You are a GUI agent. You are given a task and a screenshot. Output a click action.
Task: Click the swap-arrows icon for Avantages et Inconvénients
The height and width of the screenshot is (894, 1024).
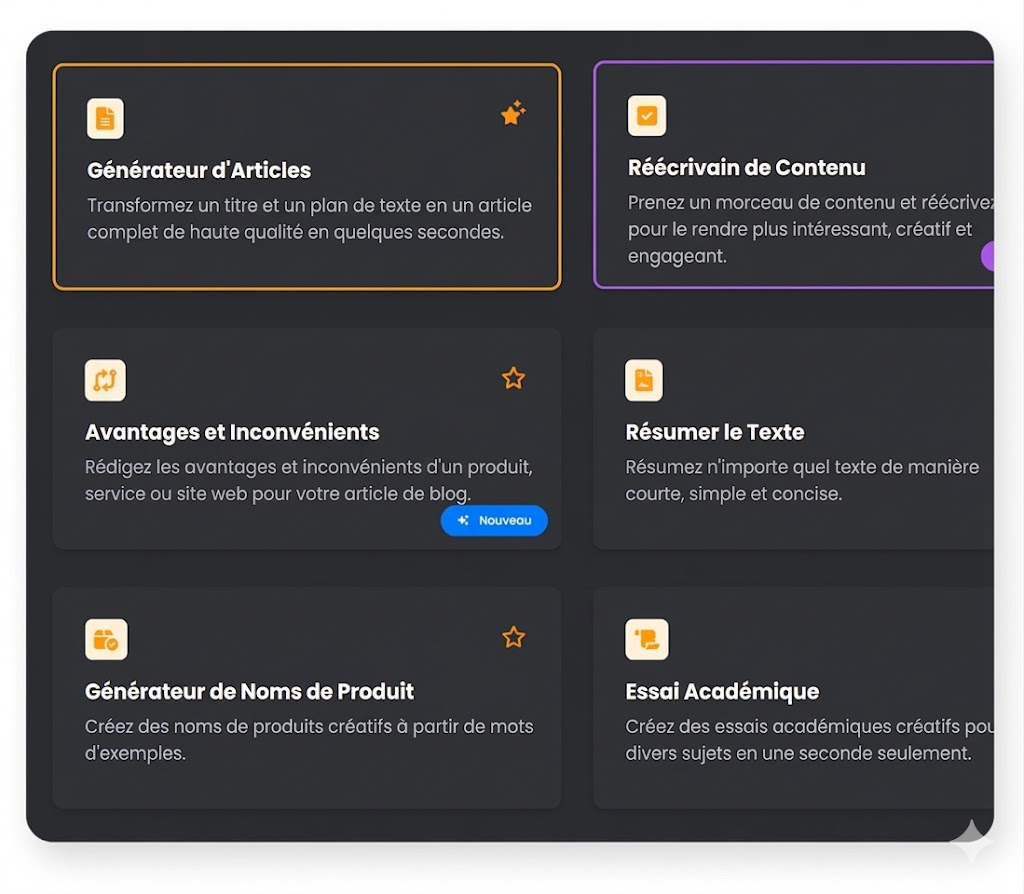[105, 380]
